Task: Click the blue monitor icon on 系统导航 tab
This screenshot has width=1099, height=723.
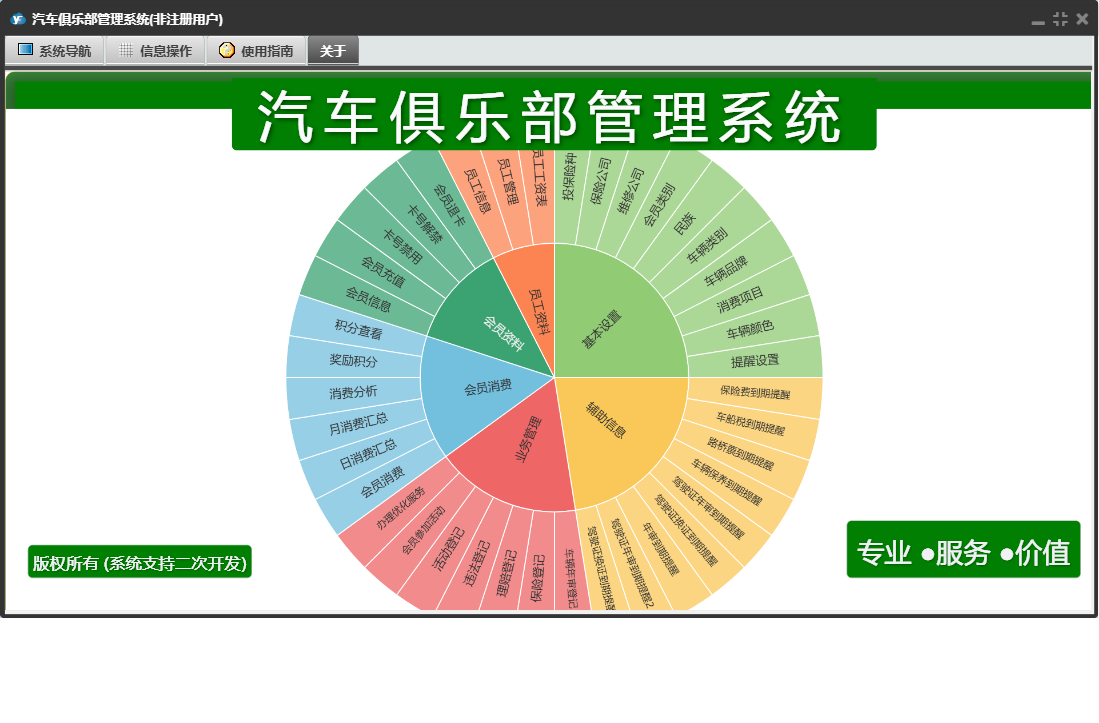Action: [x=25, y=50]
